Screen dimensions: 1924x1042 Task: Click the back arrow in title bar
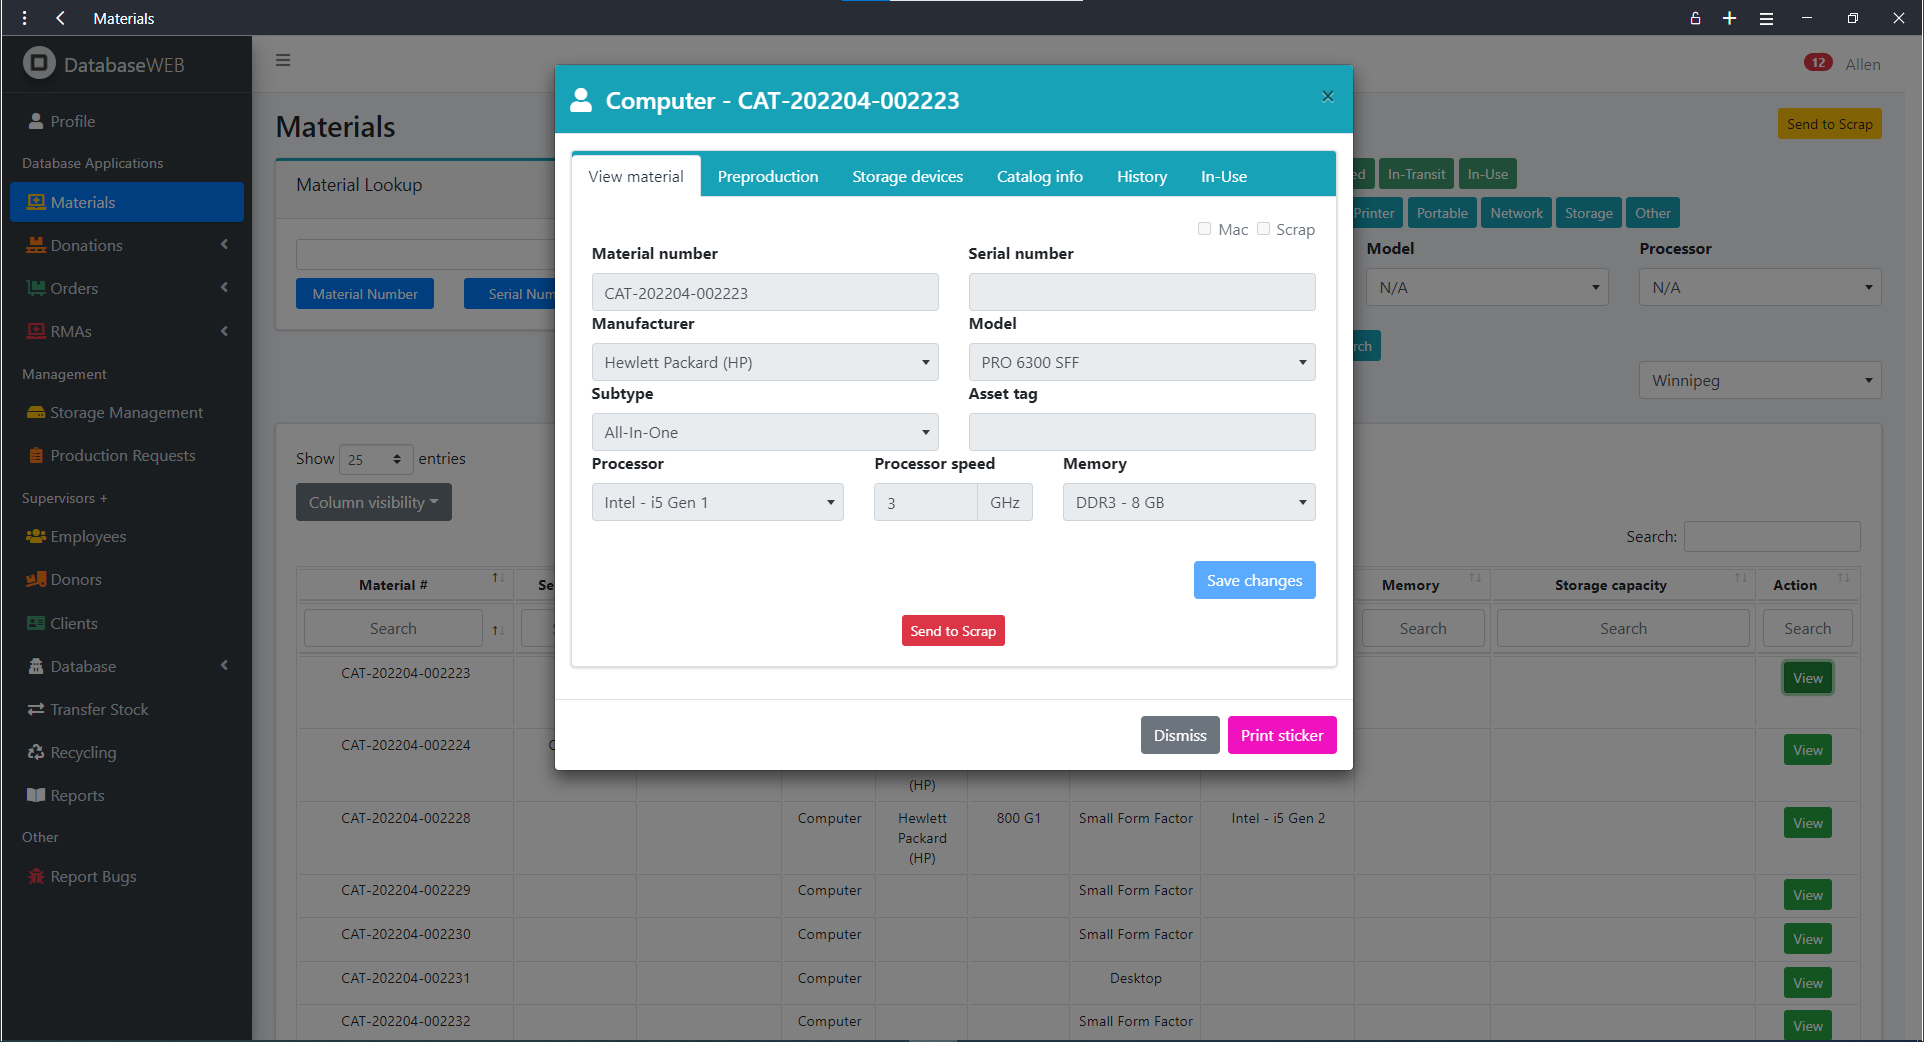click(60, 18)
